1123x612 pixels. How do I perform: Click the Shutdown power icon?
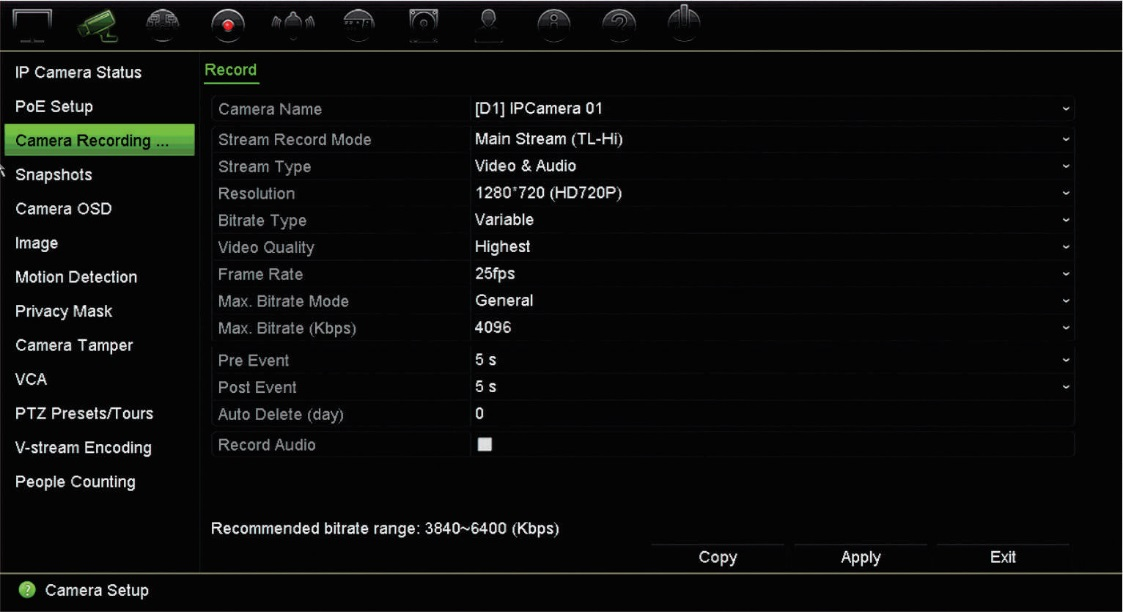(x=684, y=24)
